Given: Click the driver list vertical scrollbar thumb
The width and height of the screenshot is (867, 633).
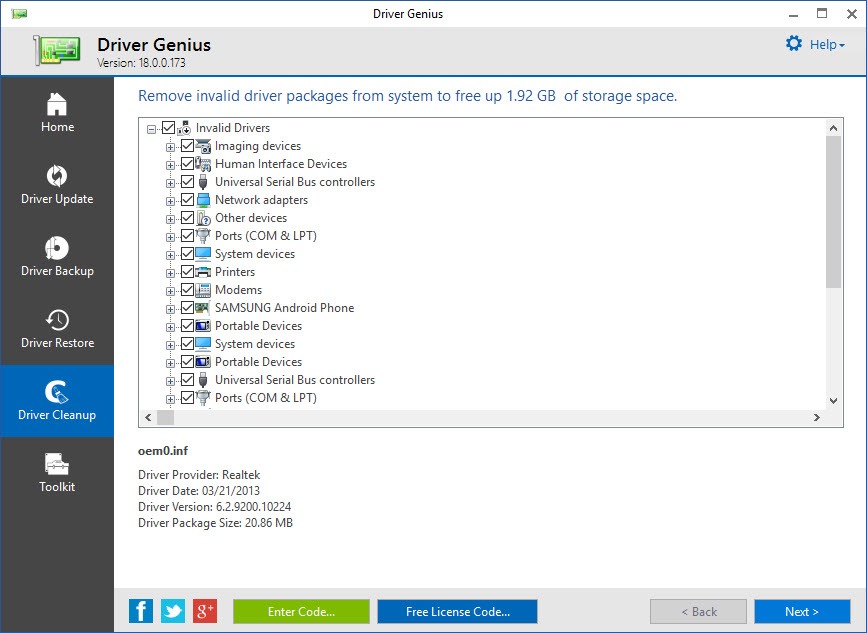Looking at the screenshot, I should click(833, 212).
